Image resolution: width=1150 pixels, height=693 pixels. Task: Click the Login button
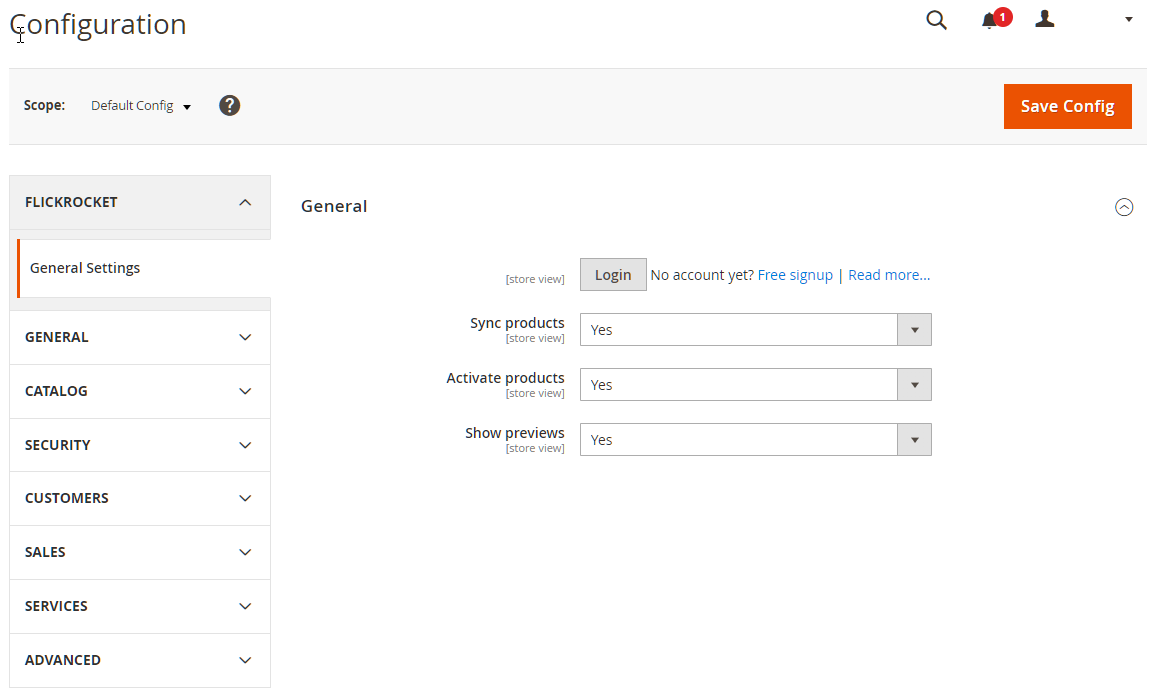pyautogui.click(x=613, y=275)
